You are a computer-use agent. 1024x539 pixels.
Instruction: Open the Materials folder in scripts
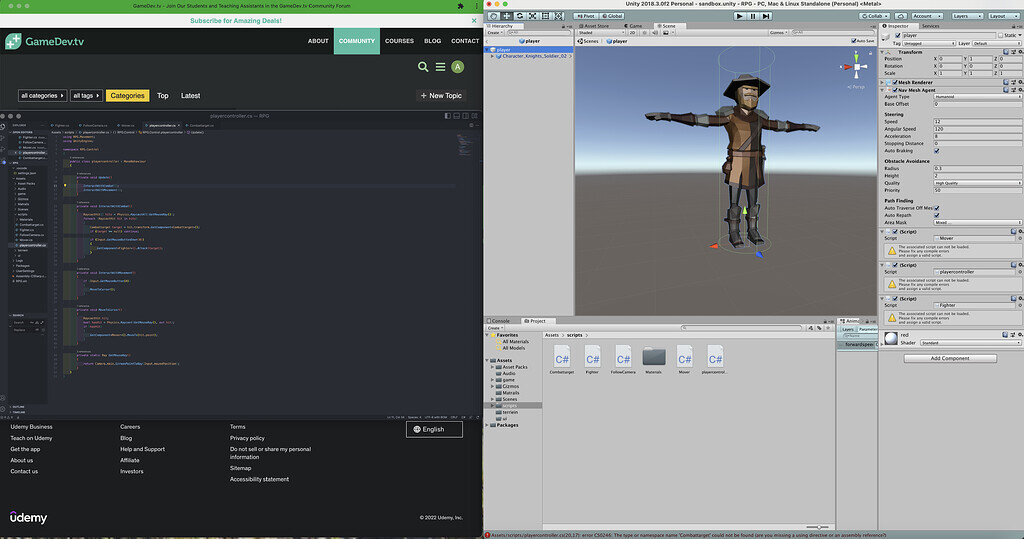(654, 357)
